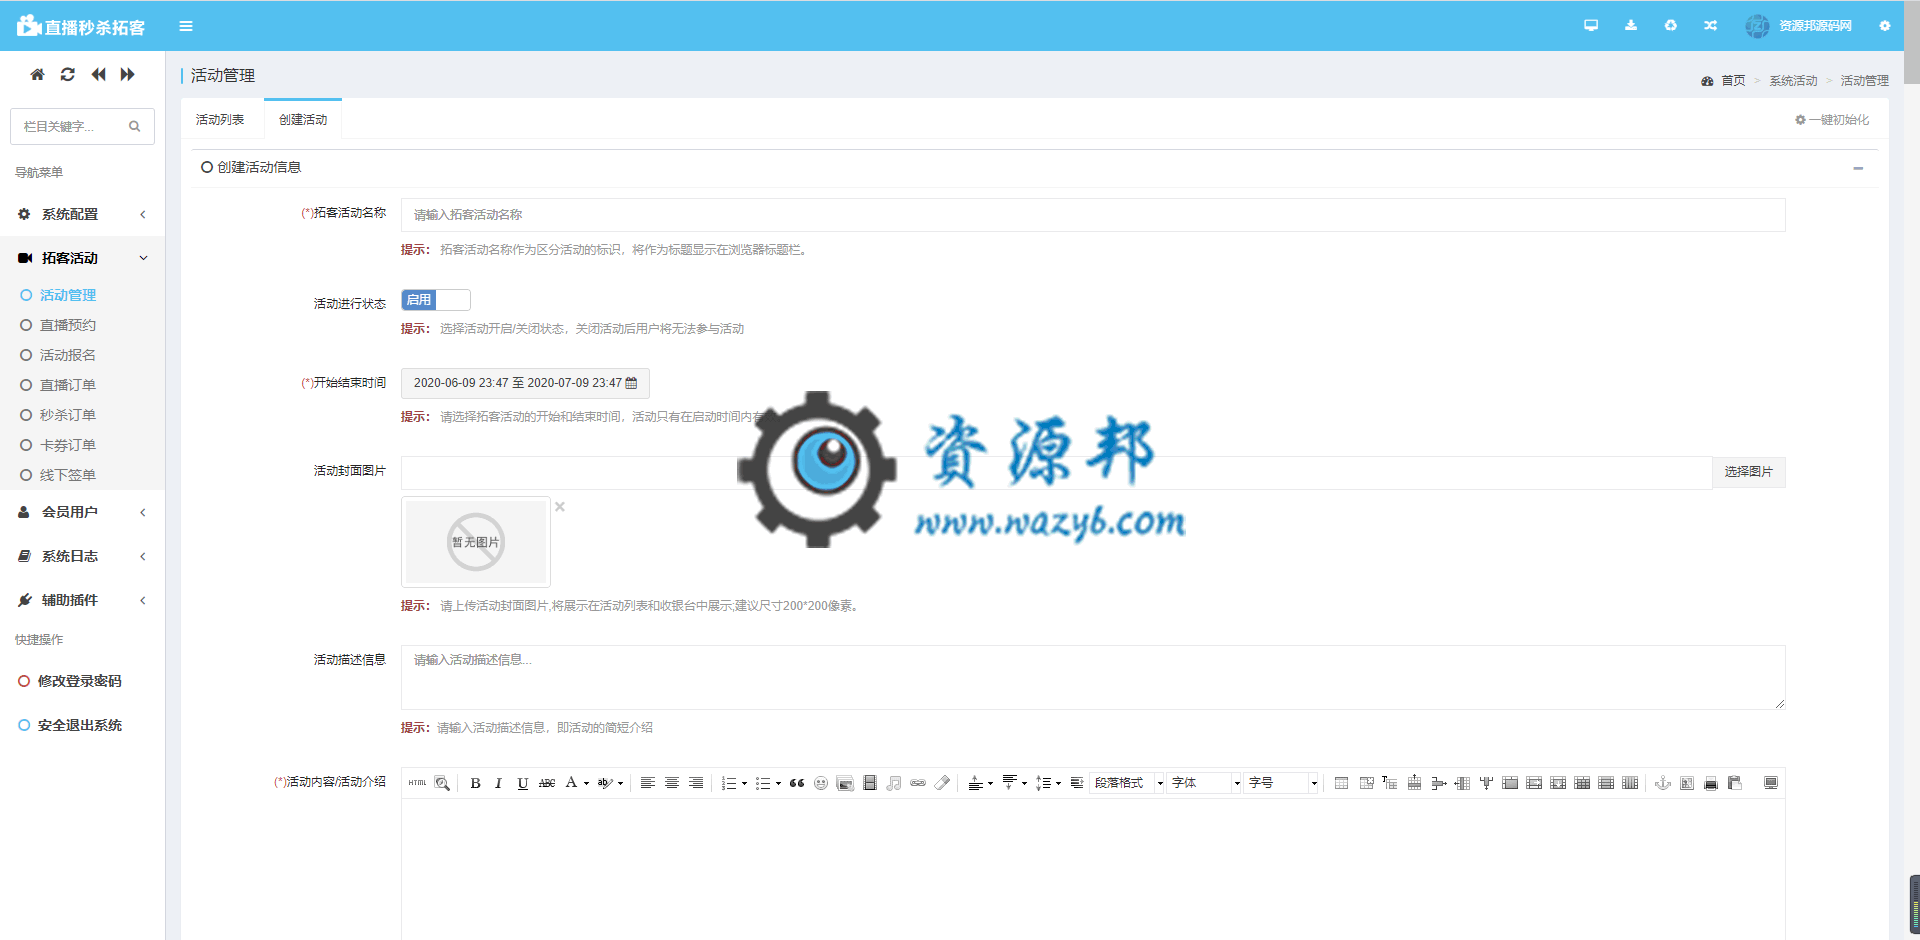Open 卡券订单 sidebar item
1920x940 pixels.
(68, 445)
